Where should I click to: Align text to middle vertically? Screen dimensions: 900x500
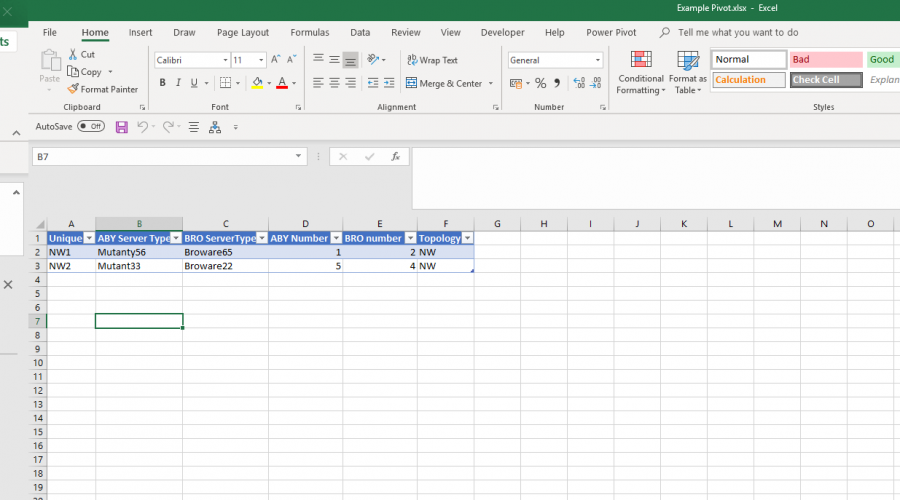[334, 59]
